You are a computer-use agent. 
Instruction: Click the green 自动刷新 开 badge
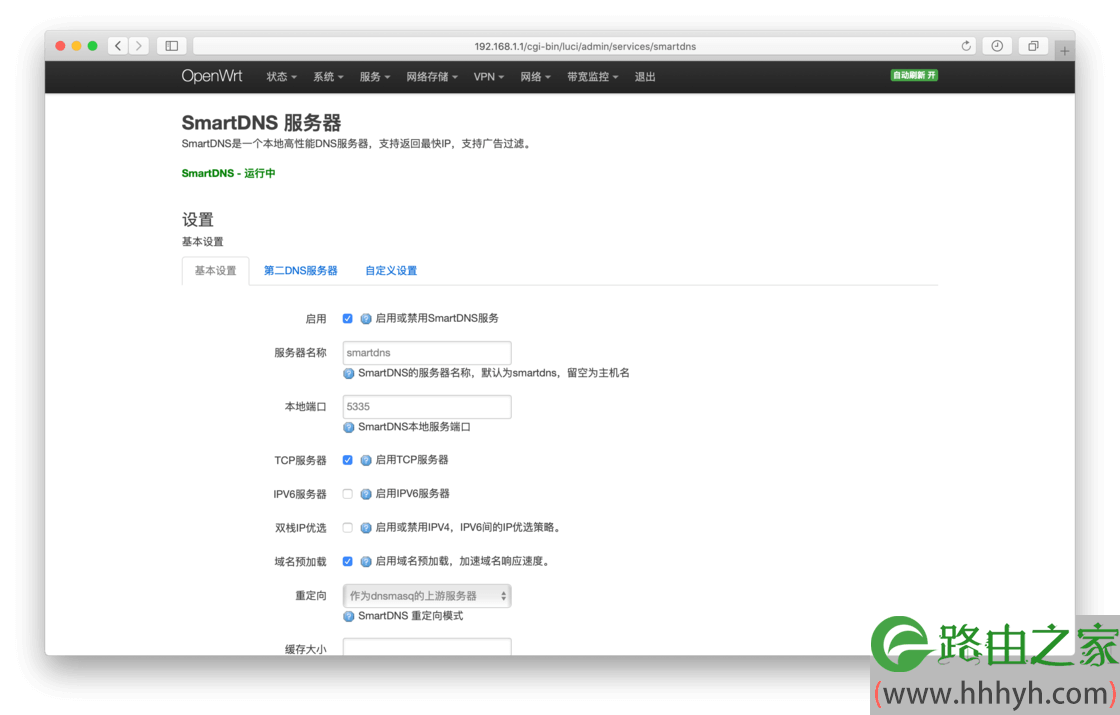(914, 75)
